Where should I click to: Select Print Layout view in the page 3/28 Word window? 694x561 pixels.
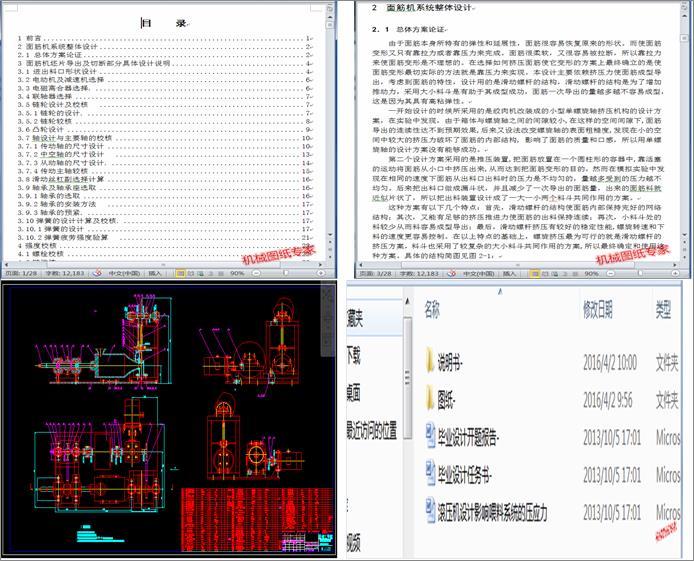click(535, 274)
